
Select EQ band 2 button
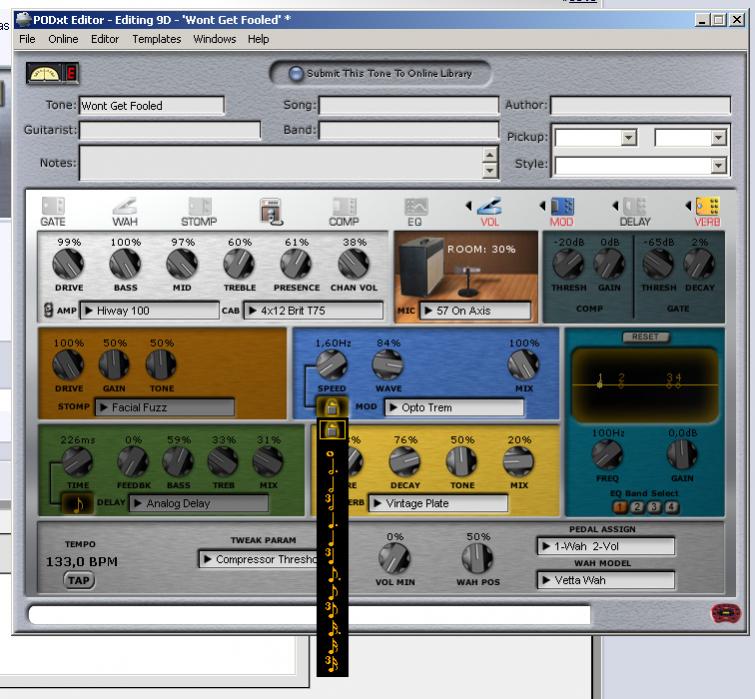637,507
